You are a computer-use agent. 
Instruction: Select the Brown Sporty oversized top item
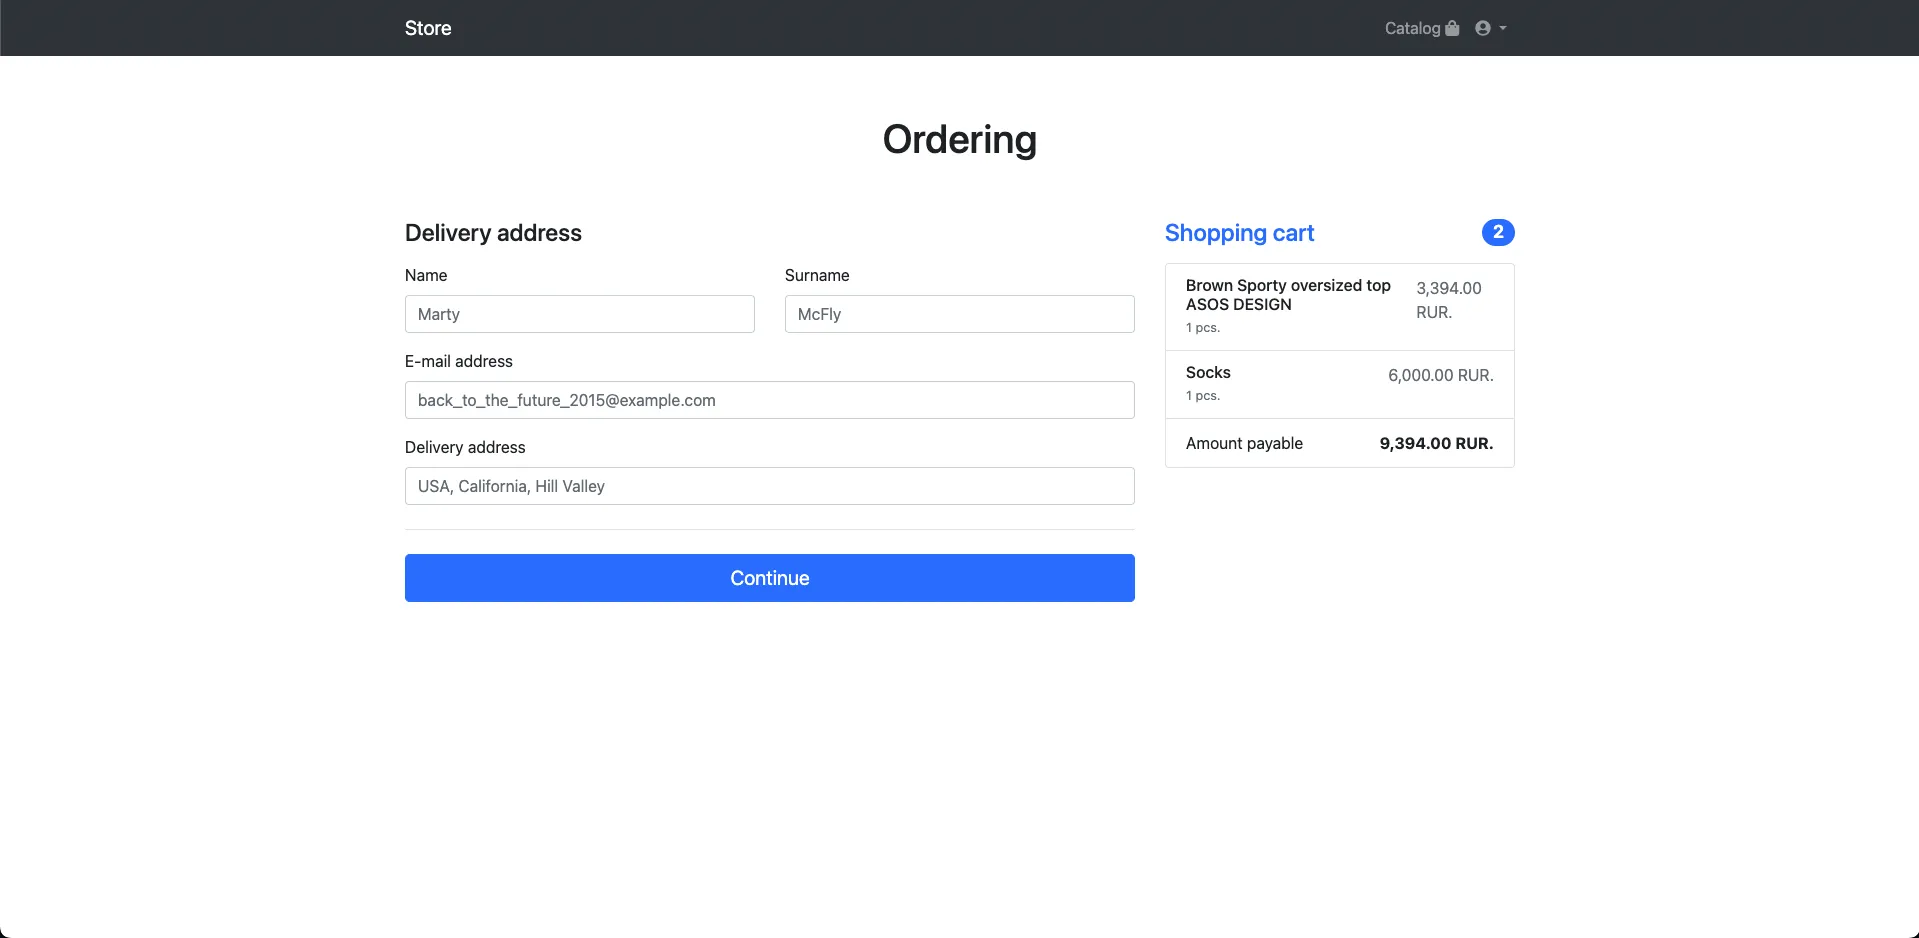[x=1340, y=307]
